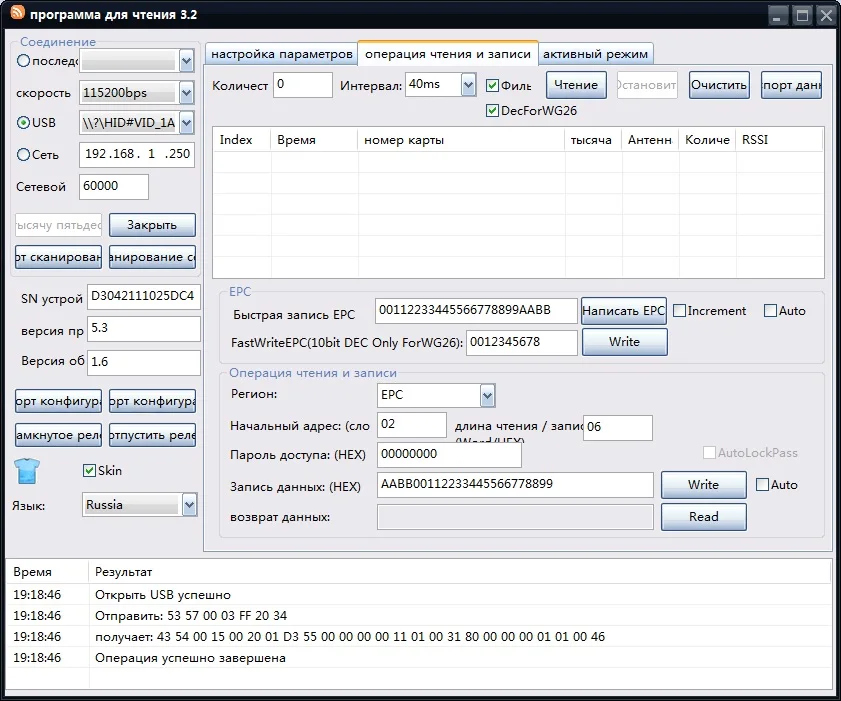Click the orange RSS app icon
841x701 pixels.
(17, 12)
